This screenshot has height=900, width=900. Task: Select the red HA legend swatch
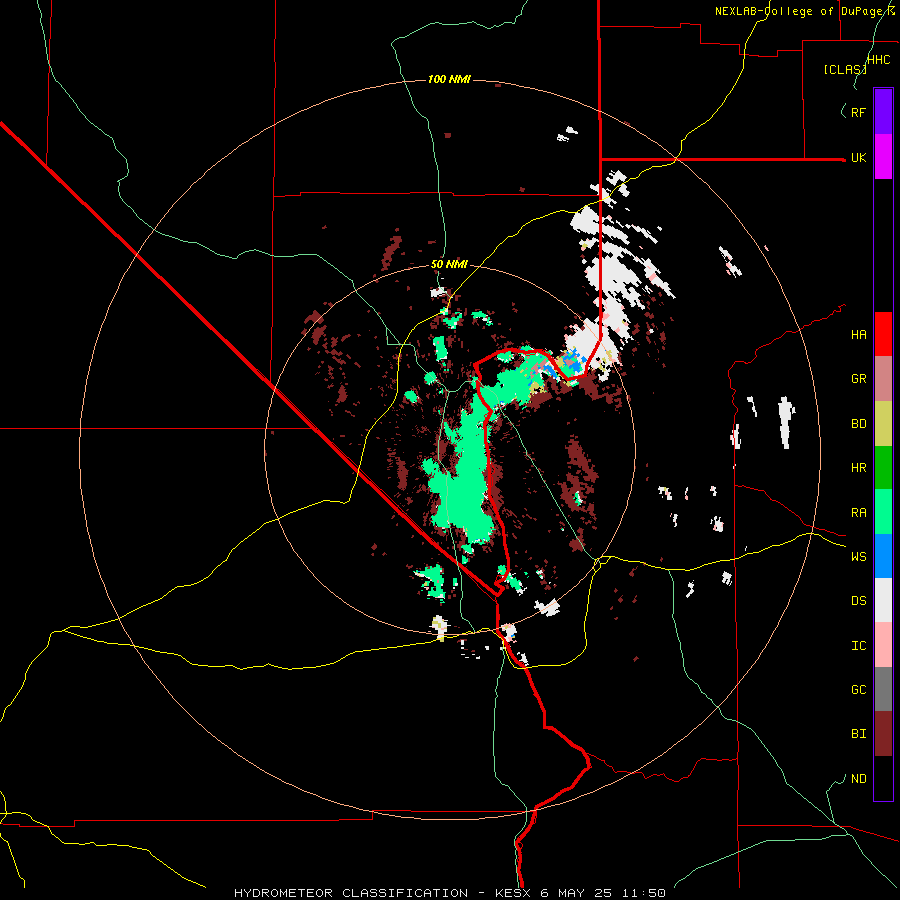(x=883, y=334)
